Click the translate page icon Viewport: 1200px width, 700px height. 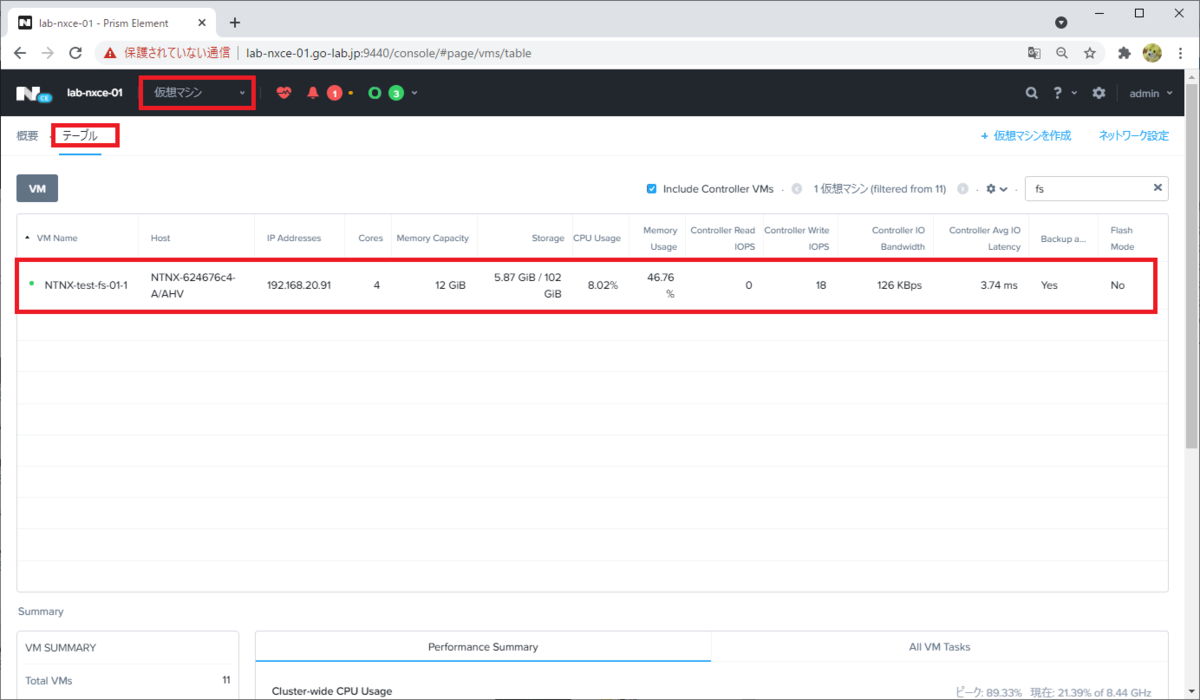1034,53
